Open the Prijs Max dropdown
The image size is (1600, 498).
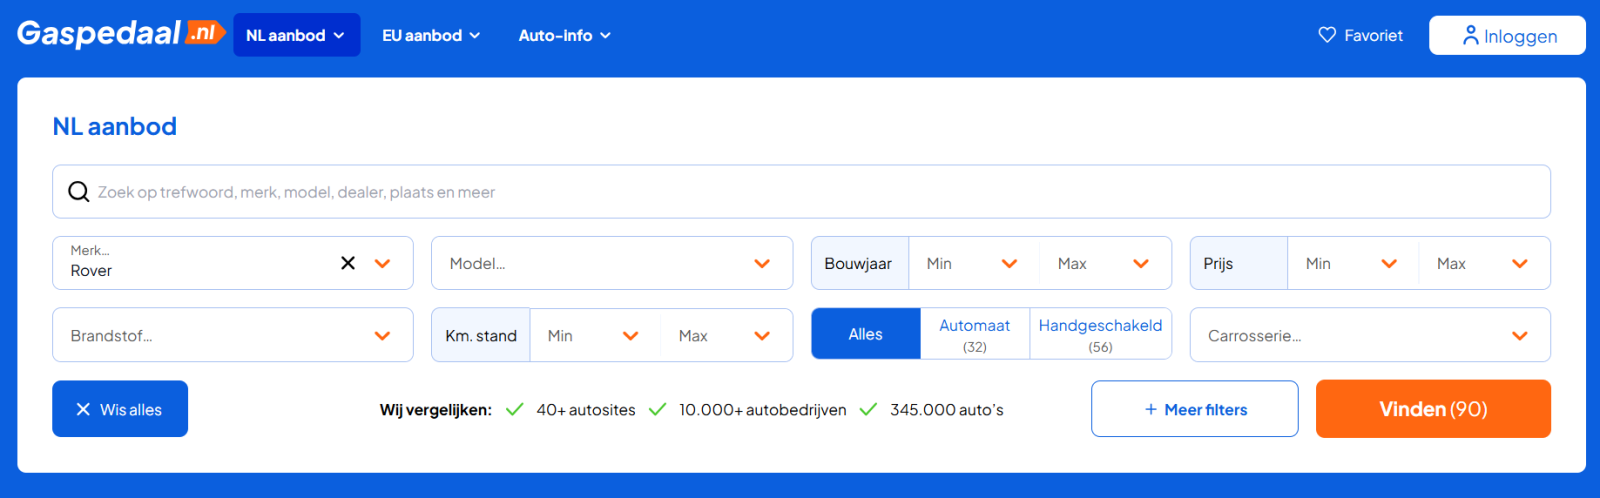[x=1483, y=263]
